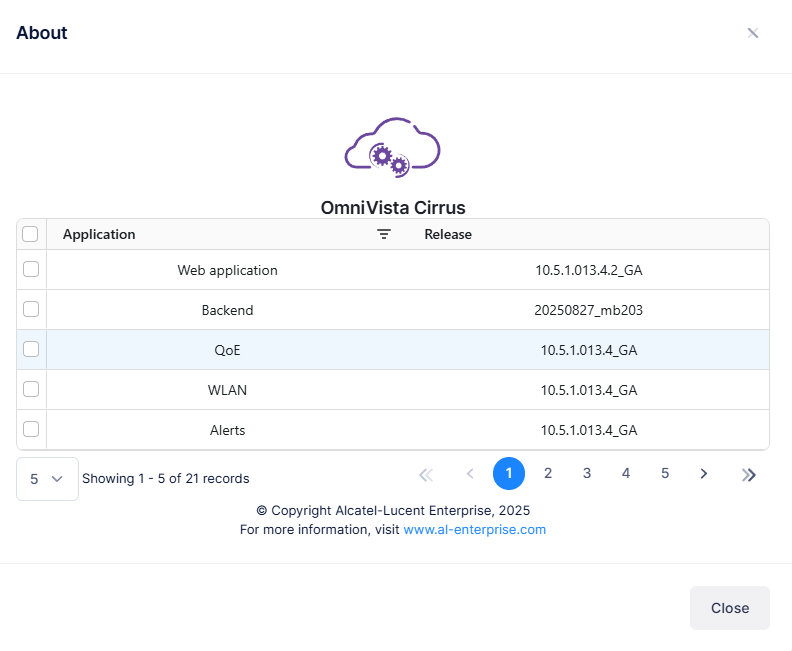Check the Web application row checkbox
The height and width of the screenshot is (651, 792).
[31, 269]
